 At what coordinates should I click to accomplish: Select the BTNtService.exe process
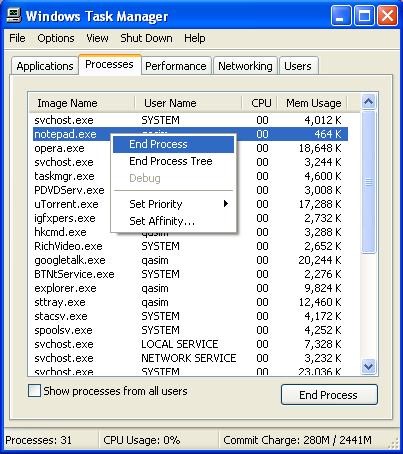(190, 274)
